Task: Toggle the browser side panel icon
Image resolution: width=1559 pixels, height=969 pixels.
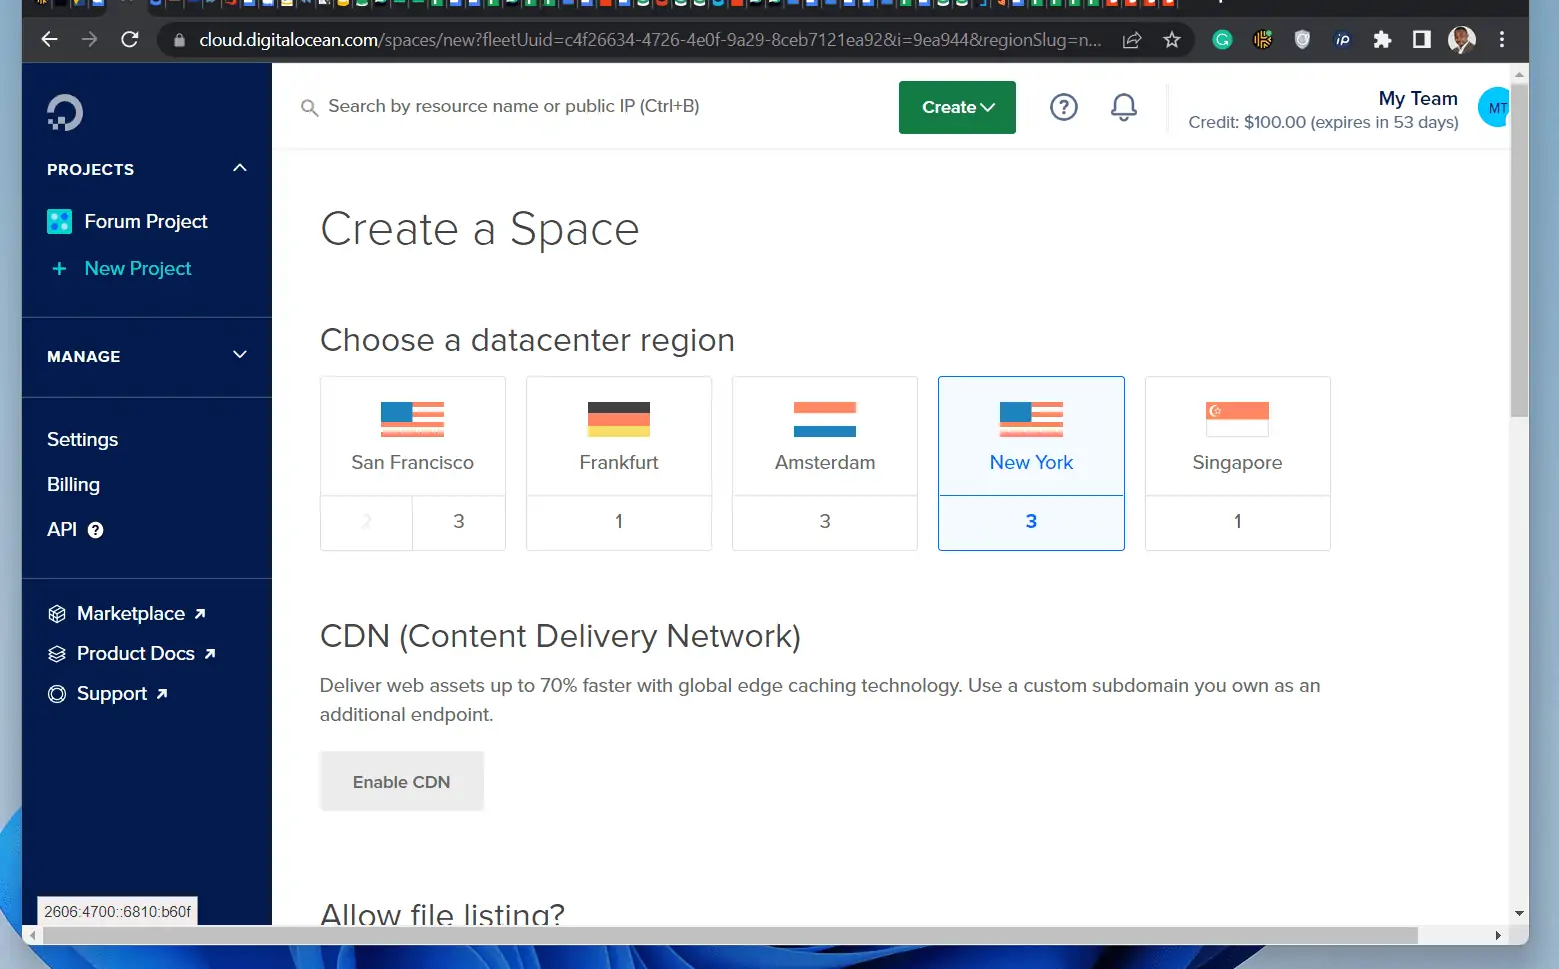Action: pos(1421,40)
